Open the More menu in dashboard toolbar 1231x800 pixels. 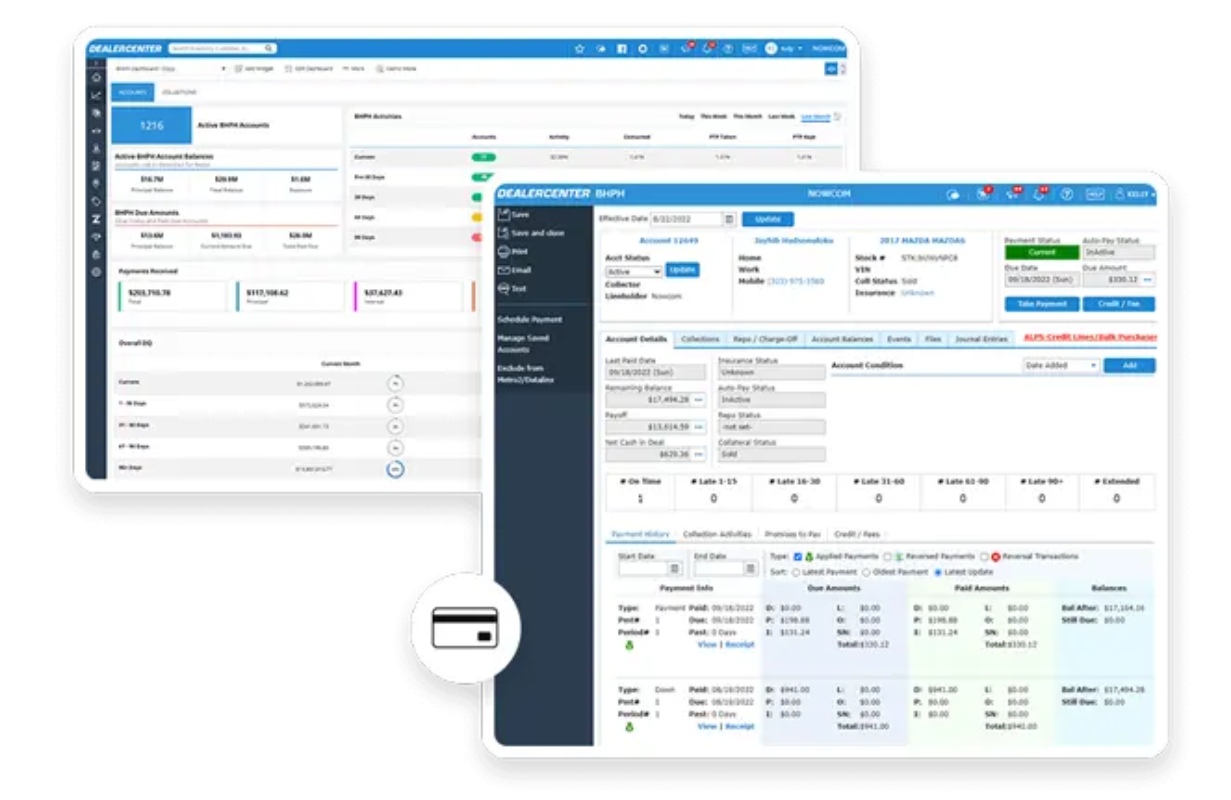[353, 68]
